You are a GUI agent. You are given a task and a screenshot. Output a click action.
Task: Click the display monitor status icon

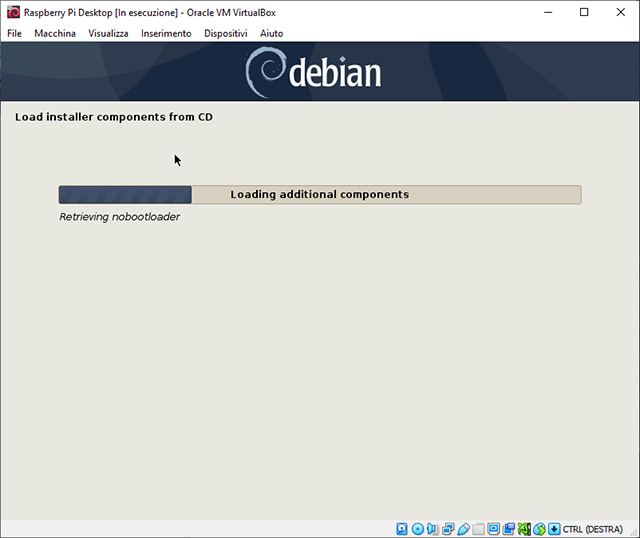(x=494, y=528)
